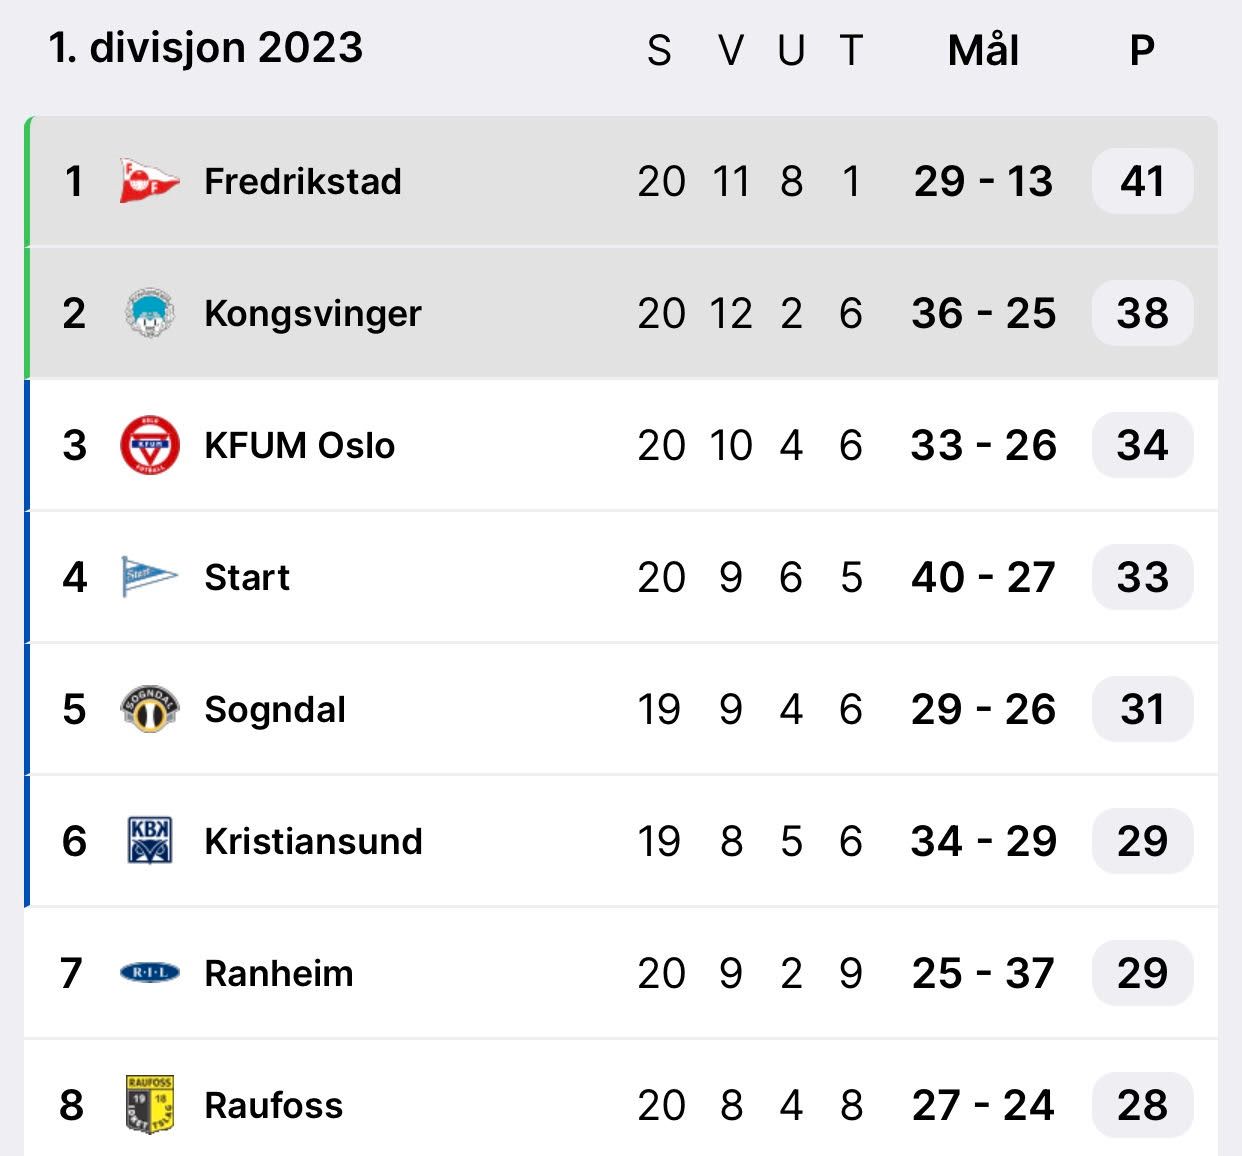Open the Kongsvinger team page

[312, 313]
